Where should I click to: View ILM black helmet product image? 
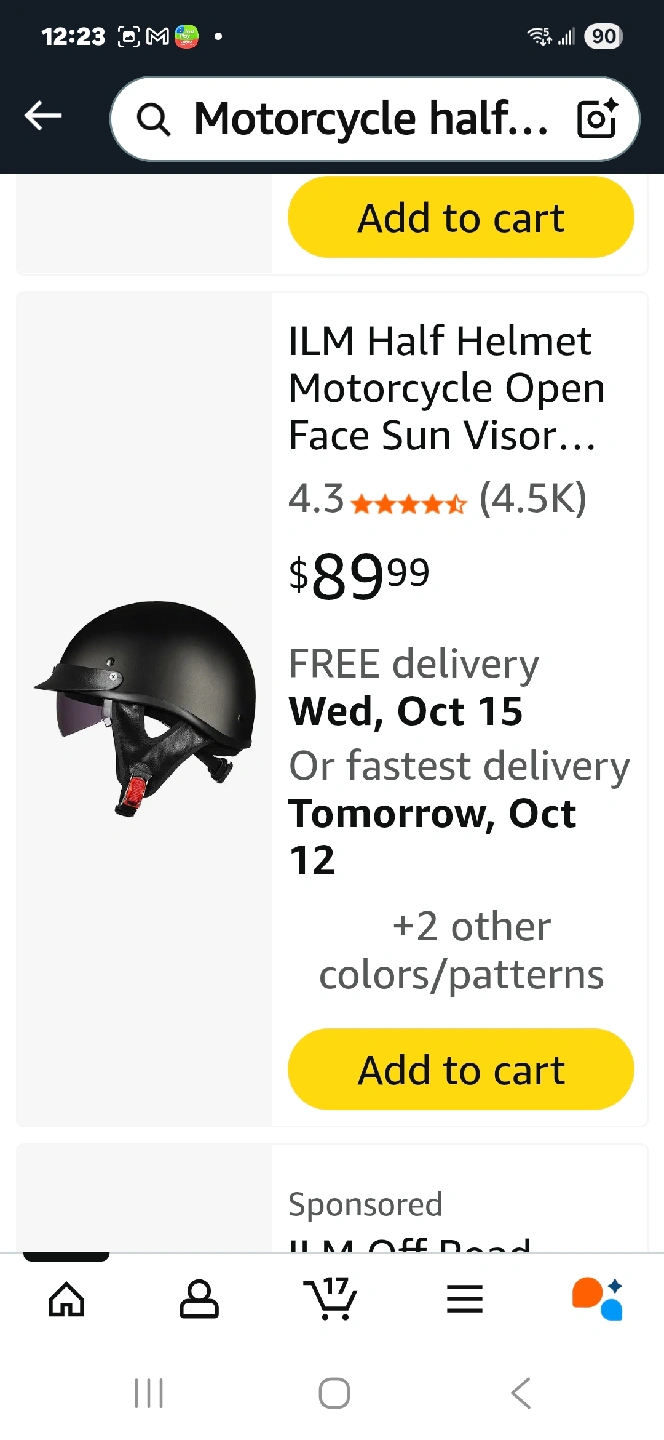(x=146, y=708)
